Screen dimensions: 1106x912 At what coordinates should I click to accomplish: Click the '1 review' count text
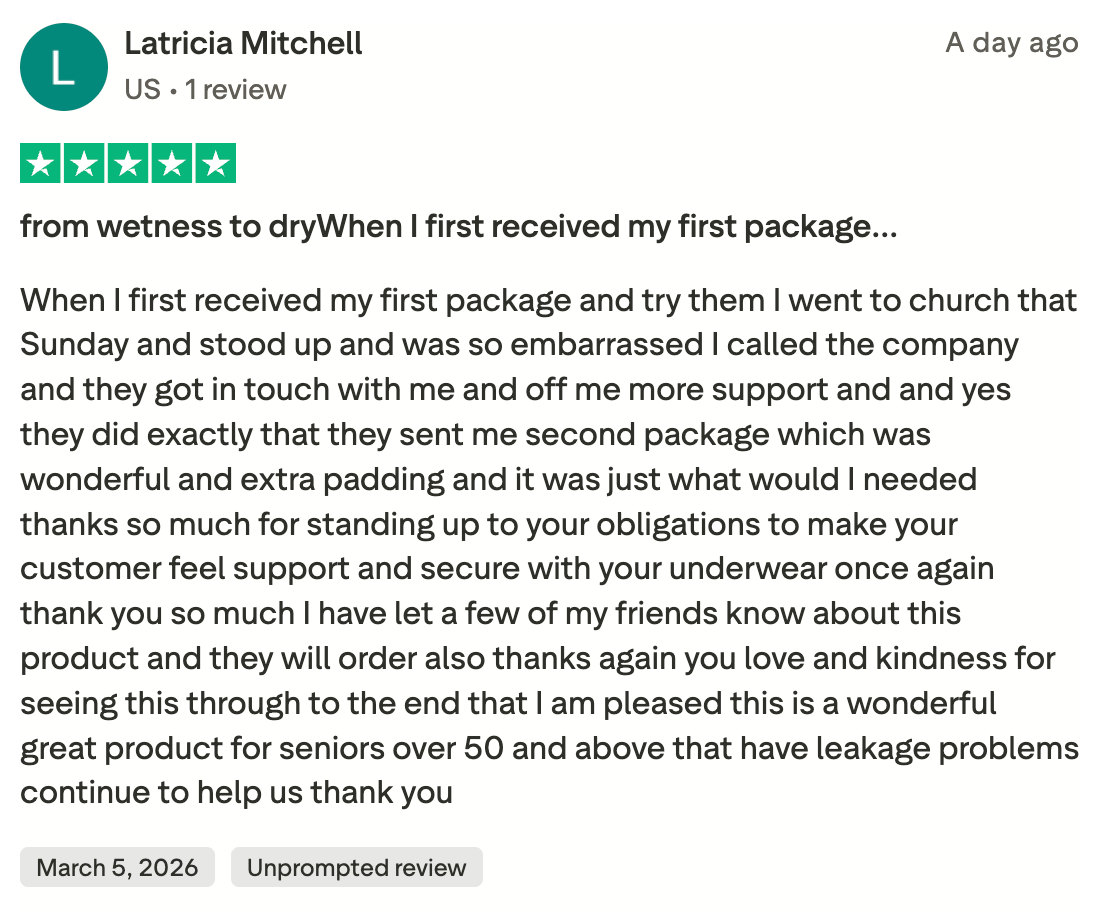236,90
